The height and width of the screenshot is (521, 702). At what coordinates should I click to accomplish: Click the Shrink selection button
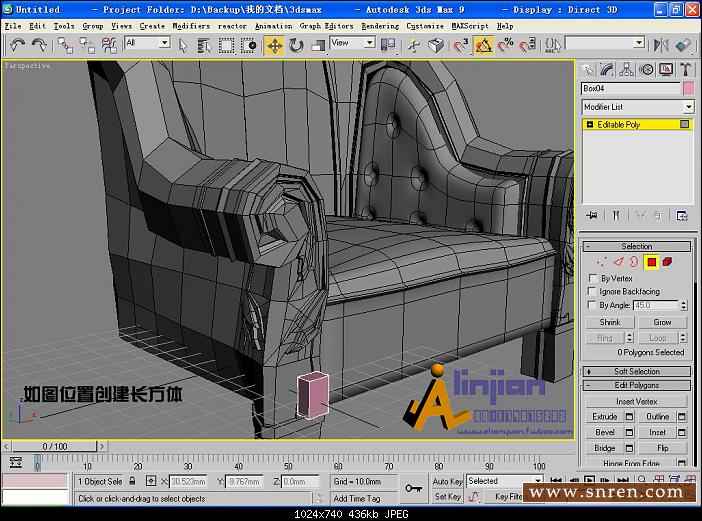click(609, 322)
